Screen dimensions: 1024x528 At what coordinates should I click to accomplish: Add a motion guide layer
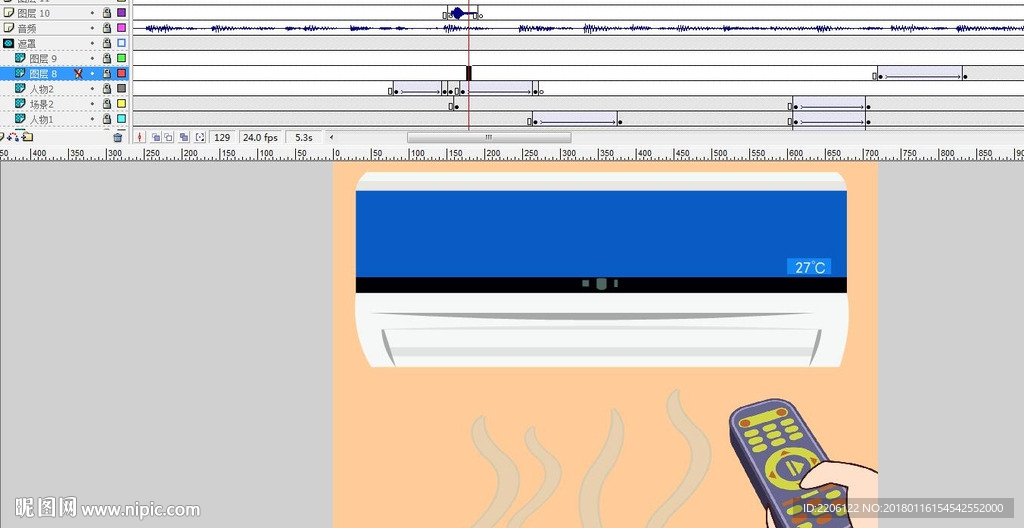(13, 137)
